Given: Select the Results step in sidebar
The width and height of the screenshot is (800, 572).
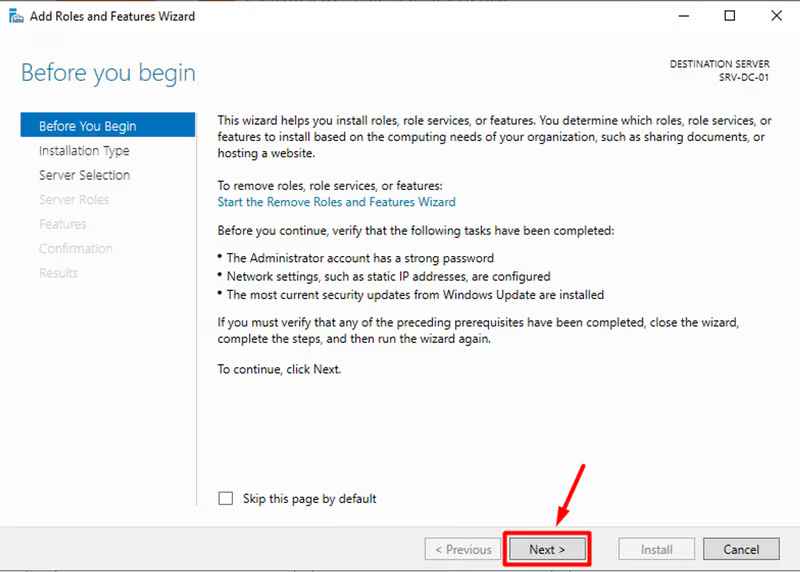Looking at the screenshot, I should pyautogui.click(x=58, y=273).
